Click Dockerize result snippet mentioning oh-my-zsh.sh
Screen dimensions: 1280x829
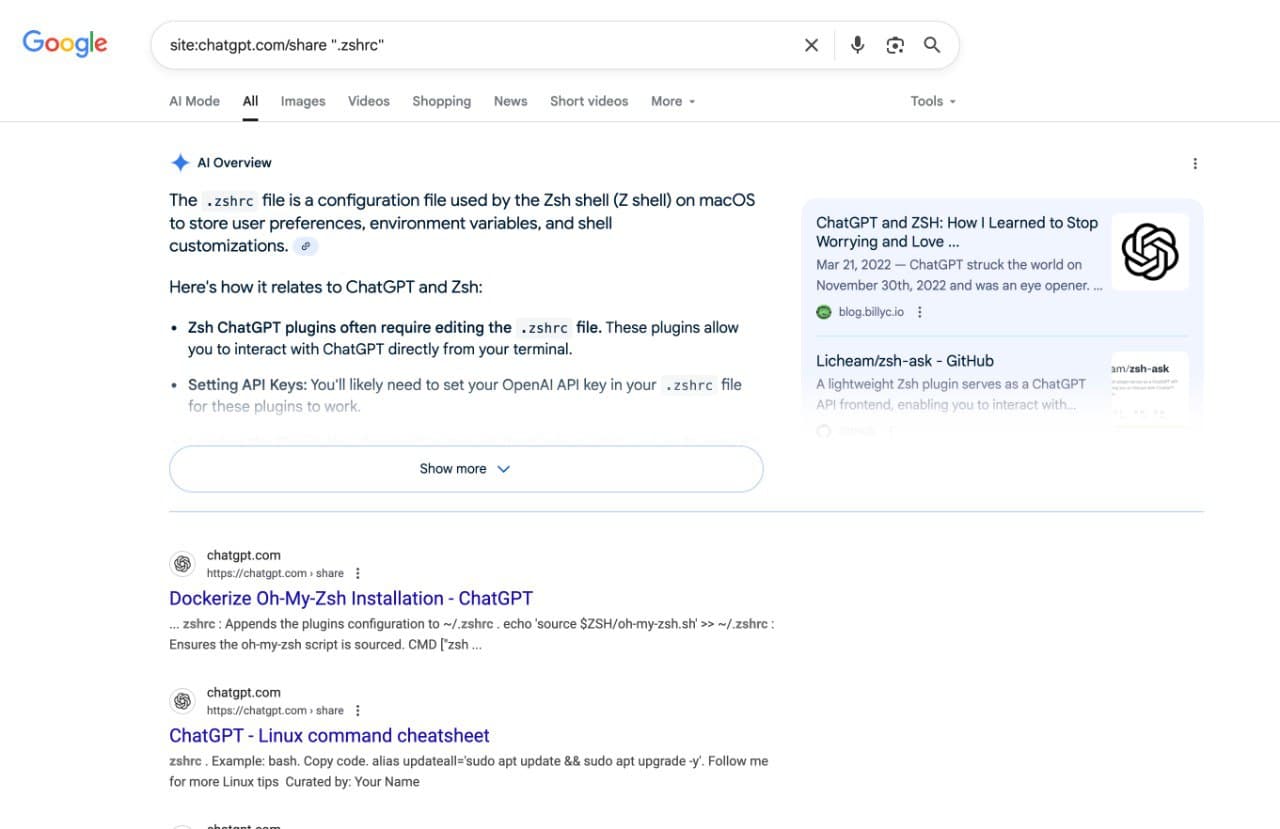[x=471, y=634]
